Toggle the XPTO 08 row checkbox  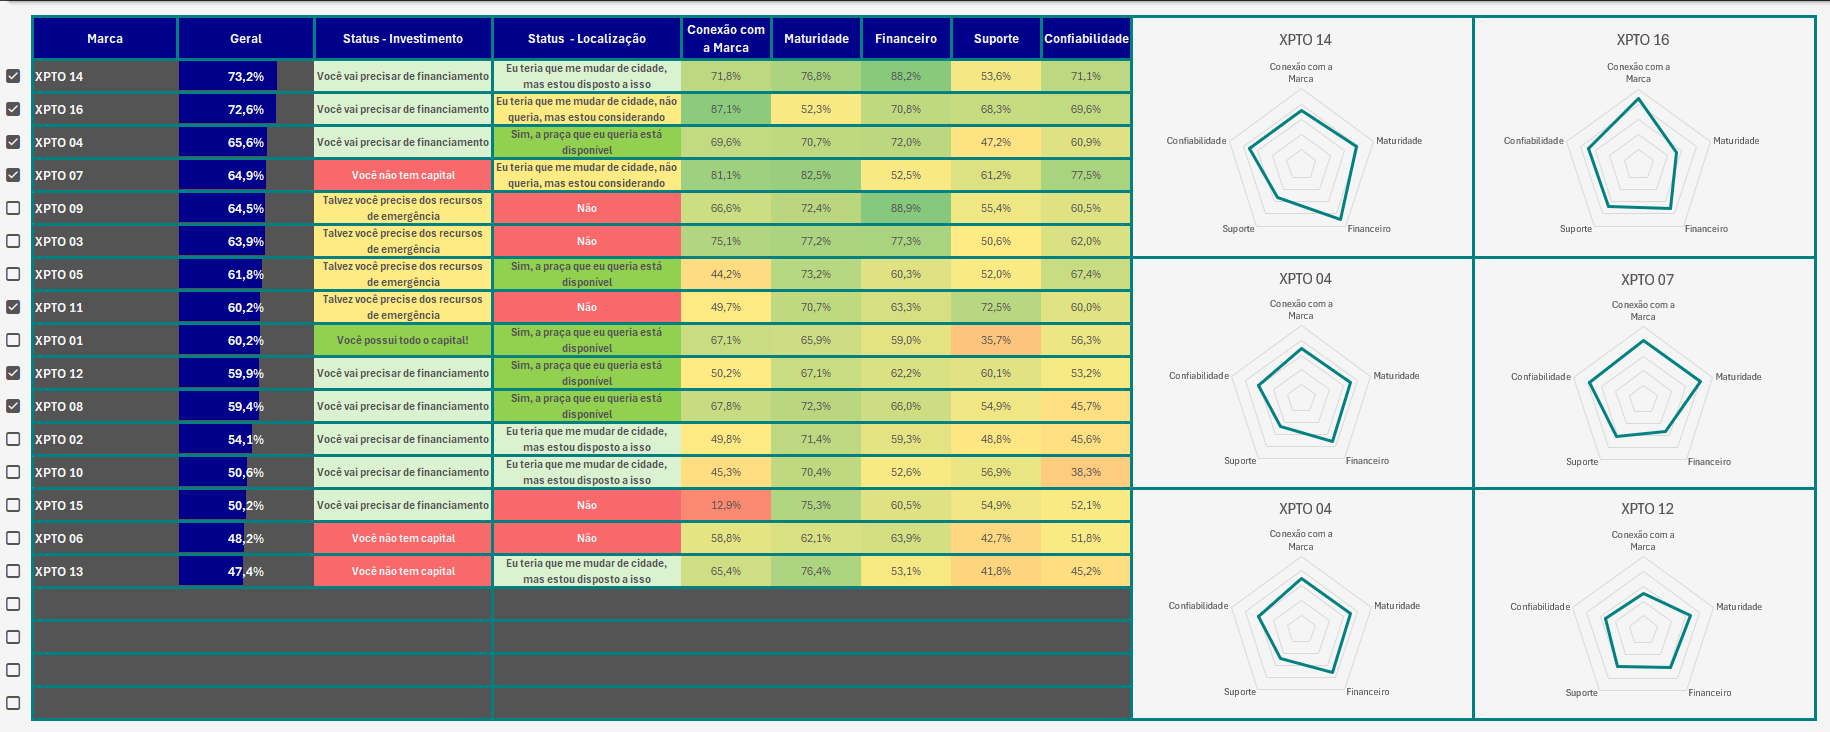[x=13, y=406]
